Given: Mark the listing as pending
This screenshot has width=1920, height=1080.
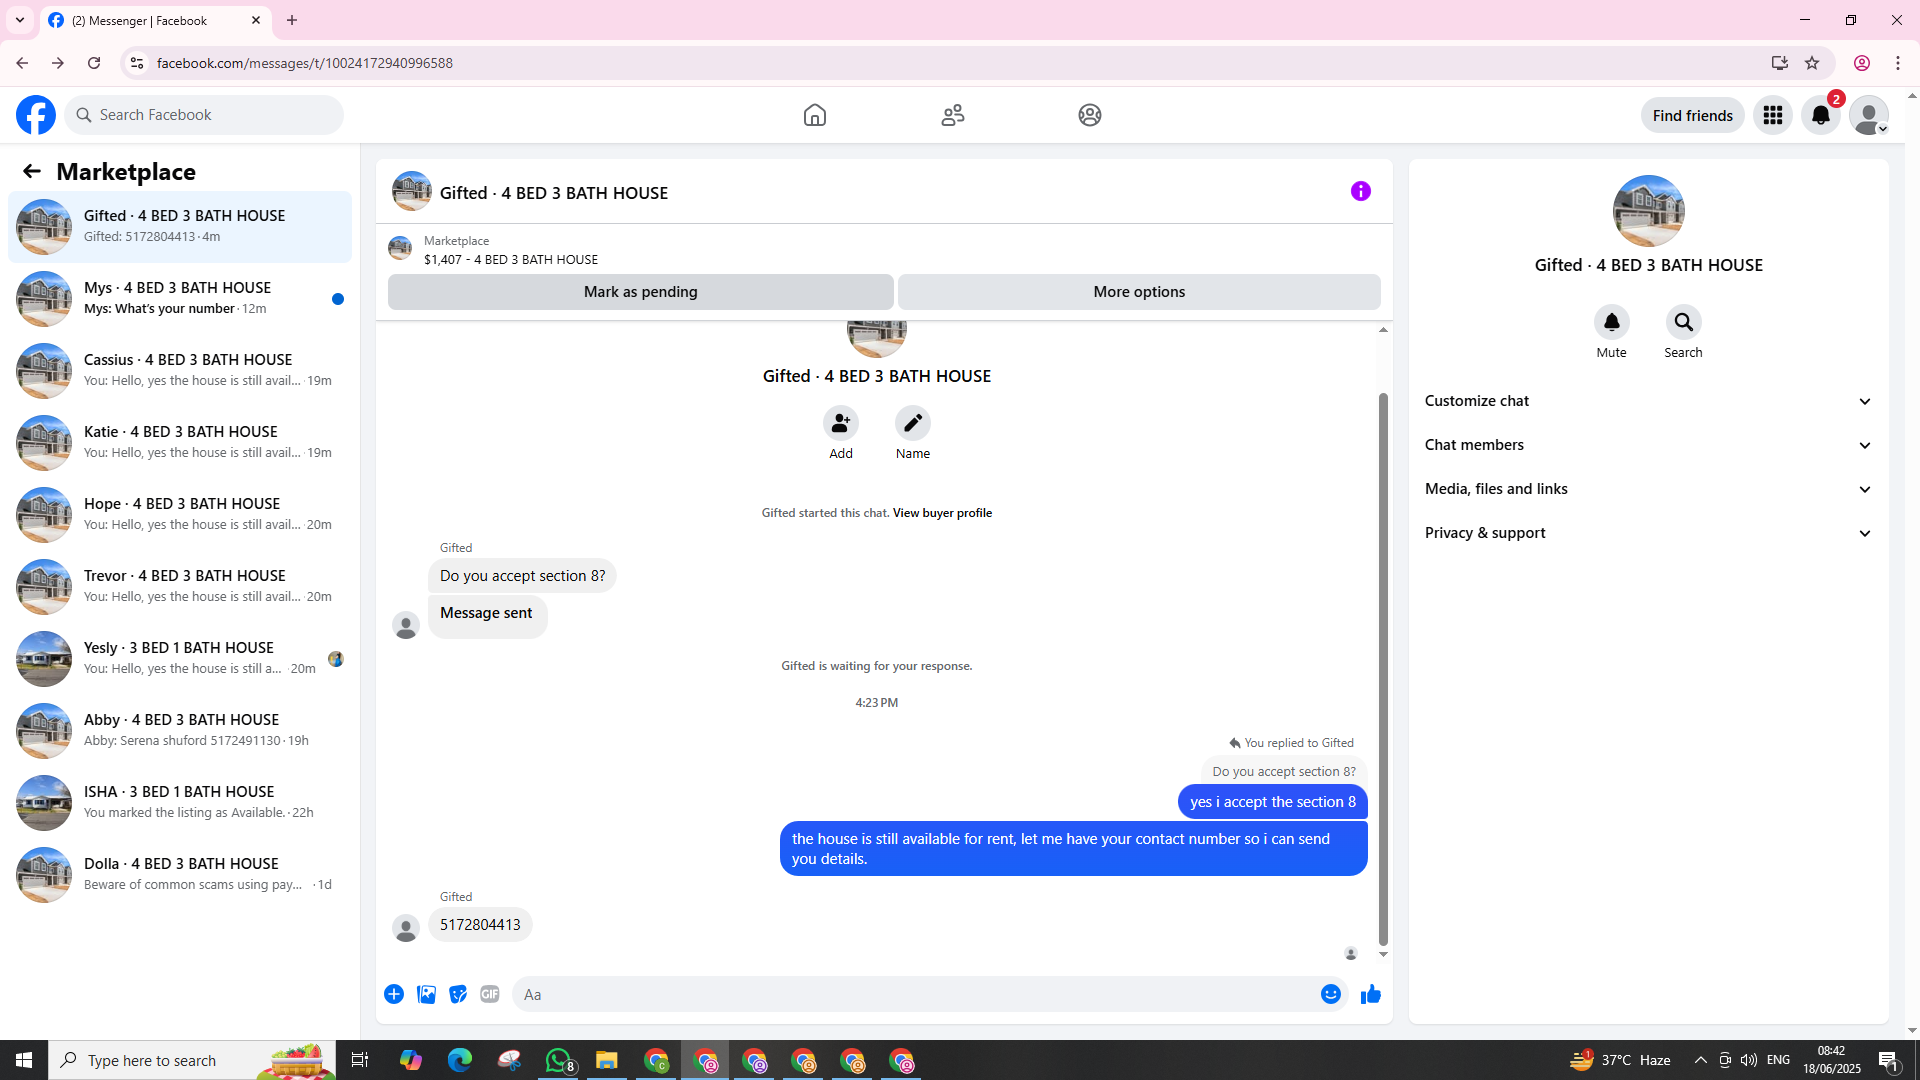Looking at the screenshot, I should tap(641, 292).
